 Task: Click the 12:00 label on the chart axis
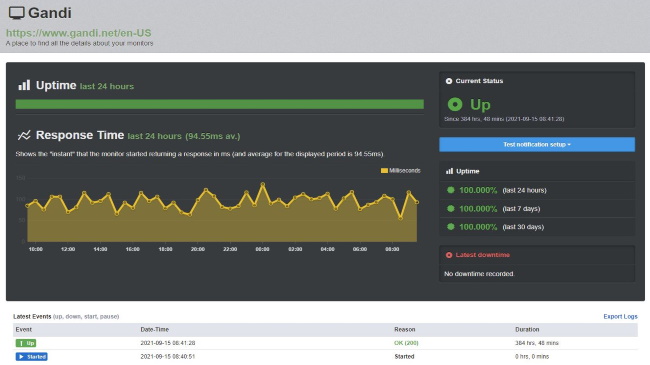tap(68, 249)
